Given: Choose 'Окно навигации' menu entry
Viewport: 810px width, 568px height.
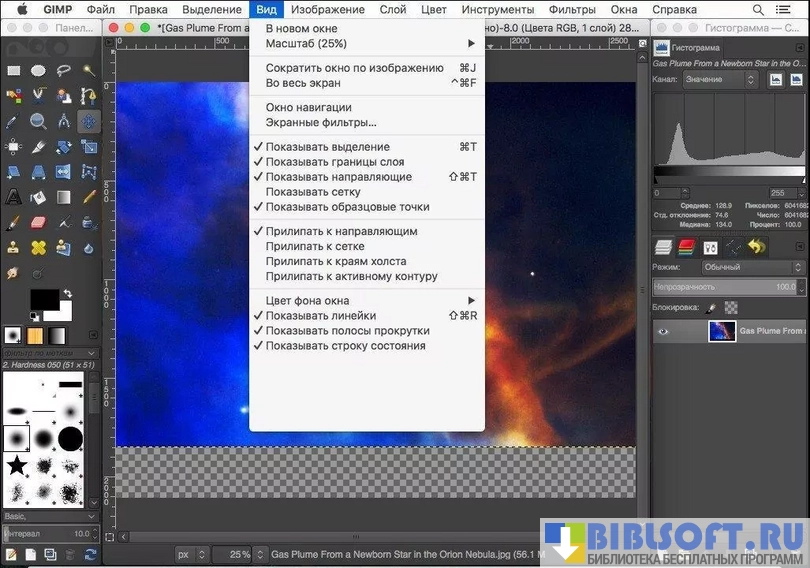Looking at the screenshot, I should 308,107.
